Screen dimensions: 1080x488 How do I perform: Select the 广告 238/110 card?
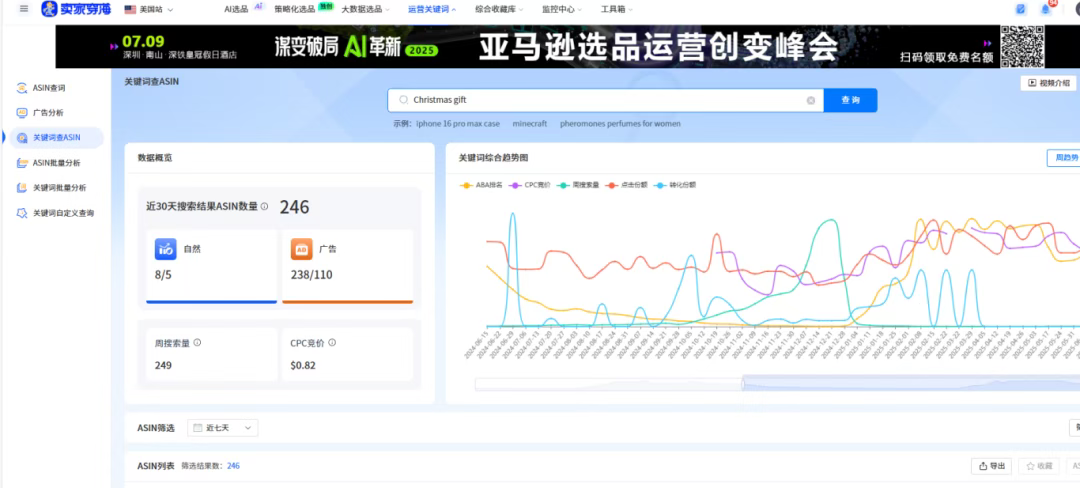pos(348,266)
